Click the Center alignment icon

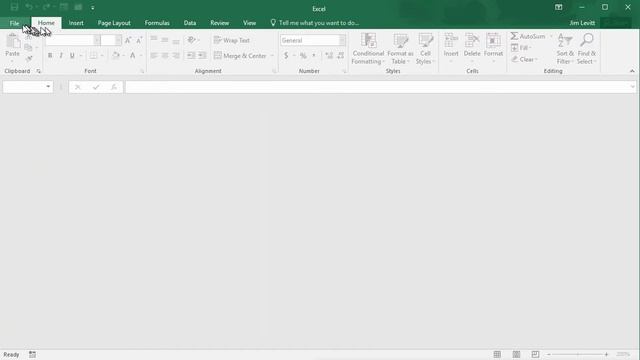tap(165, 56)
